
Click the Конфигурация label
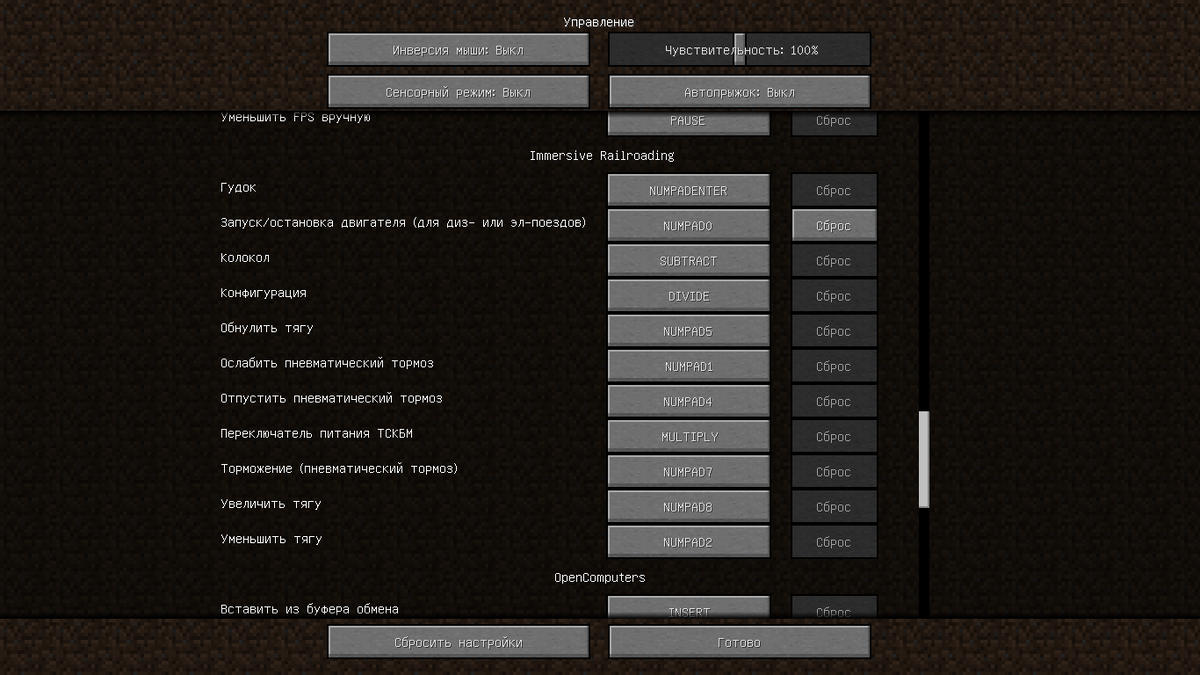tap(263, 293)
